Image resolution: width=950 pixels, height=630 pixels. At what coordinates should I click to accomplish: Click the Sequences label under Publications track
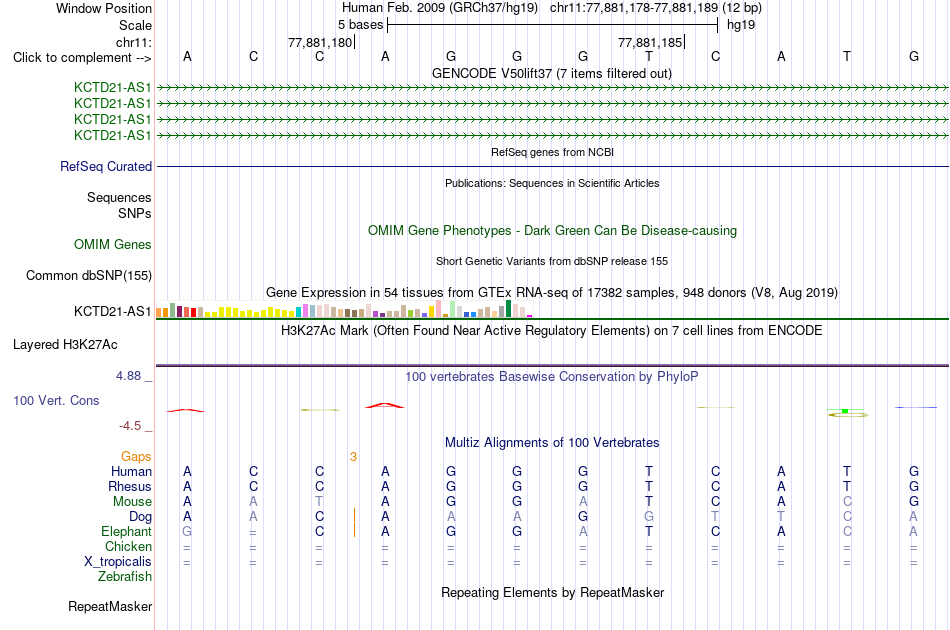(119, 197)
